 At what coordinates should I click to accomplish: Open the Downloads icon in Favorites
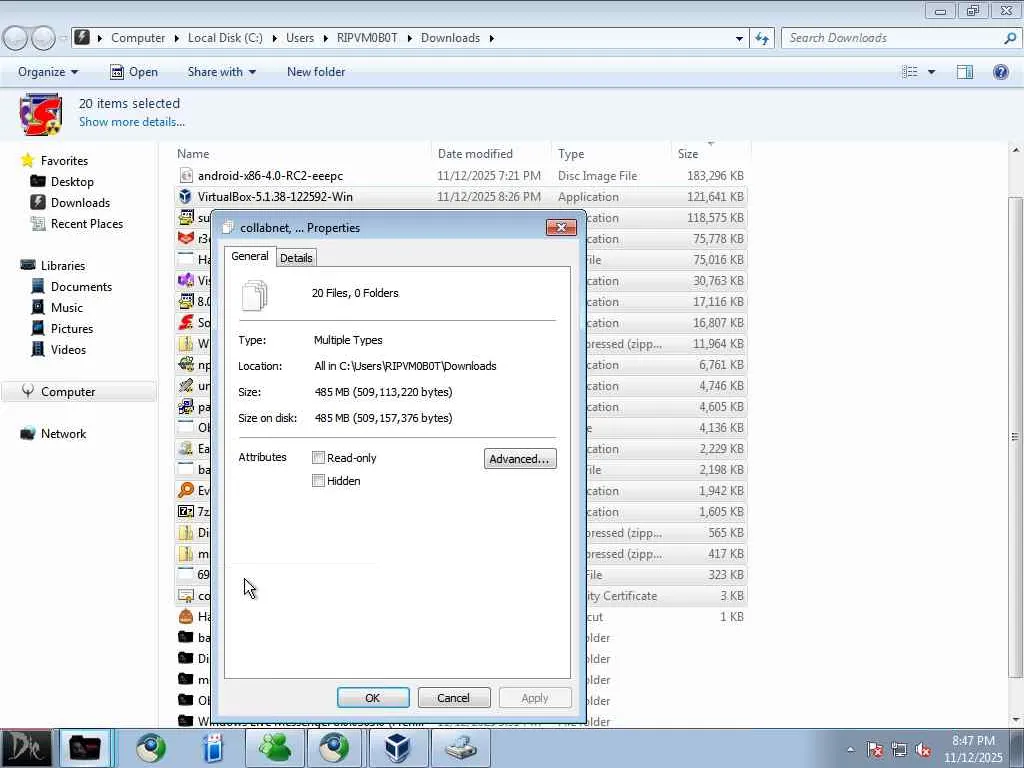pyautogui.click(x=38, y=202)
